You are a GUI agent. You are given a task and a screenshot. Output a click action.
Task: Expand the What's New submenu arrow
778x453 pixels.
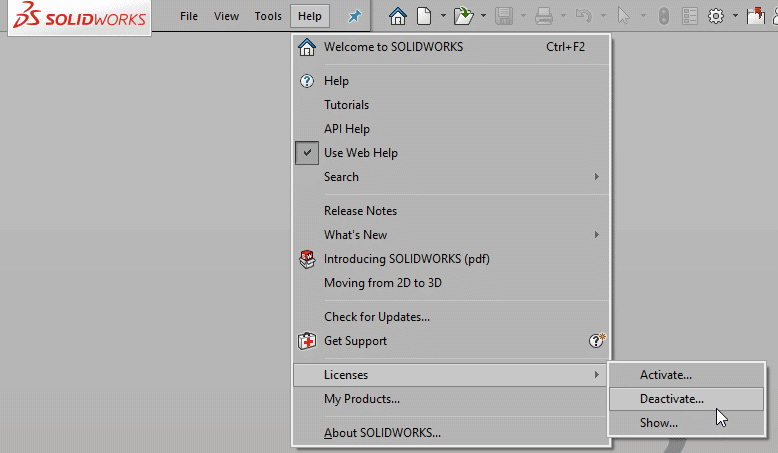click(x=596, y=235)
